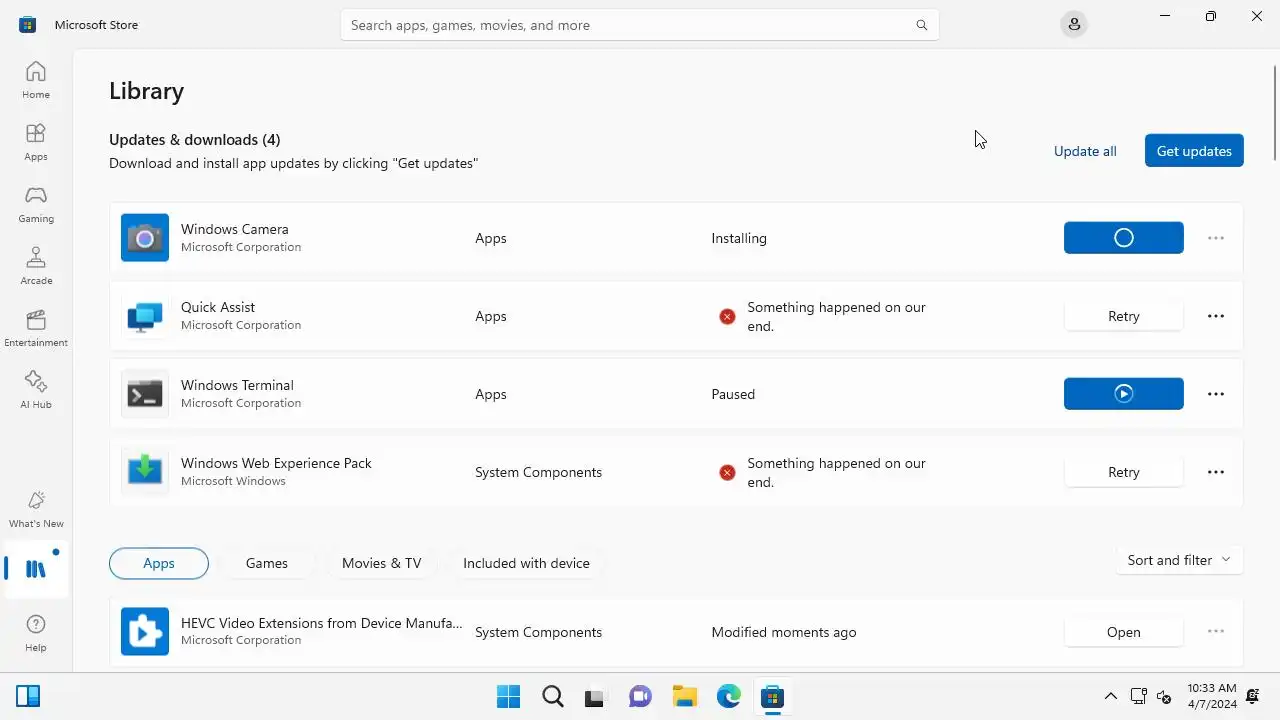This screenshot has width=1280, height=720.
Task: Open Microsoft Edge from taskbar
Action: coord(728,696)
